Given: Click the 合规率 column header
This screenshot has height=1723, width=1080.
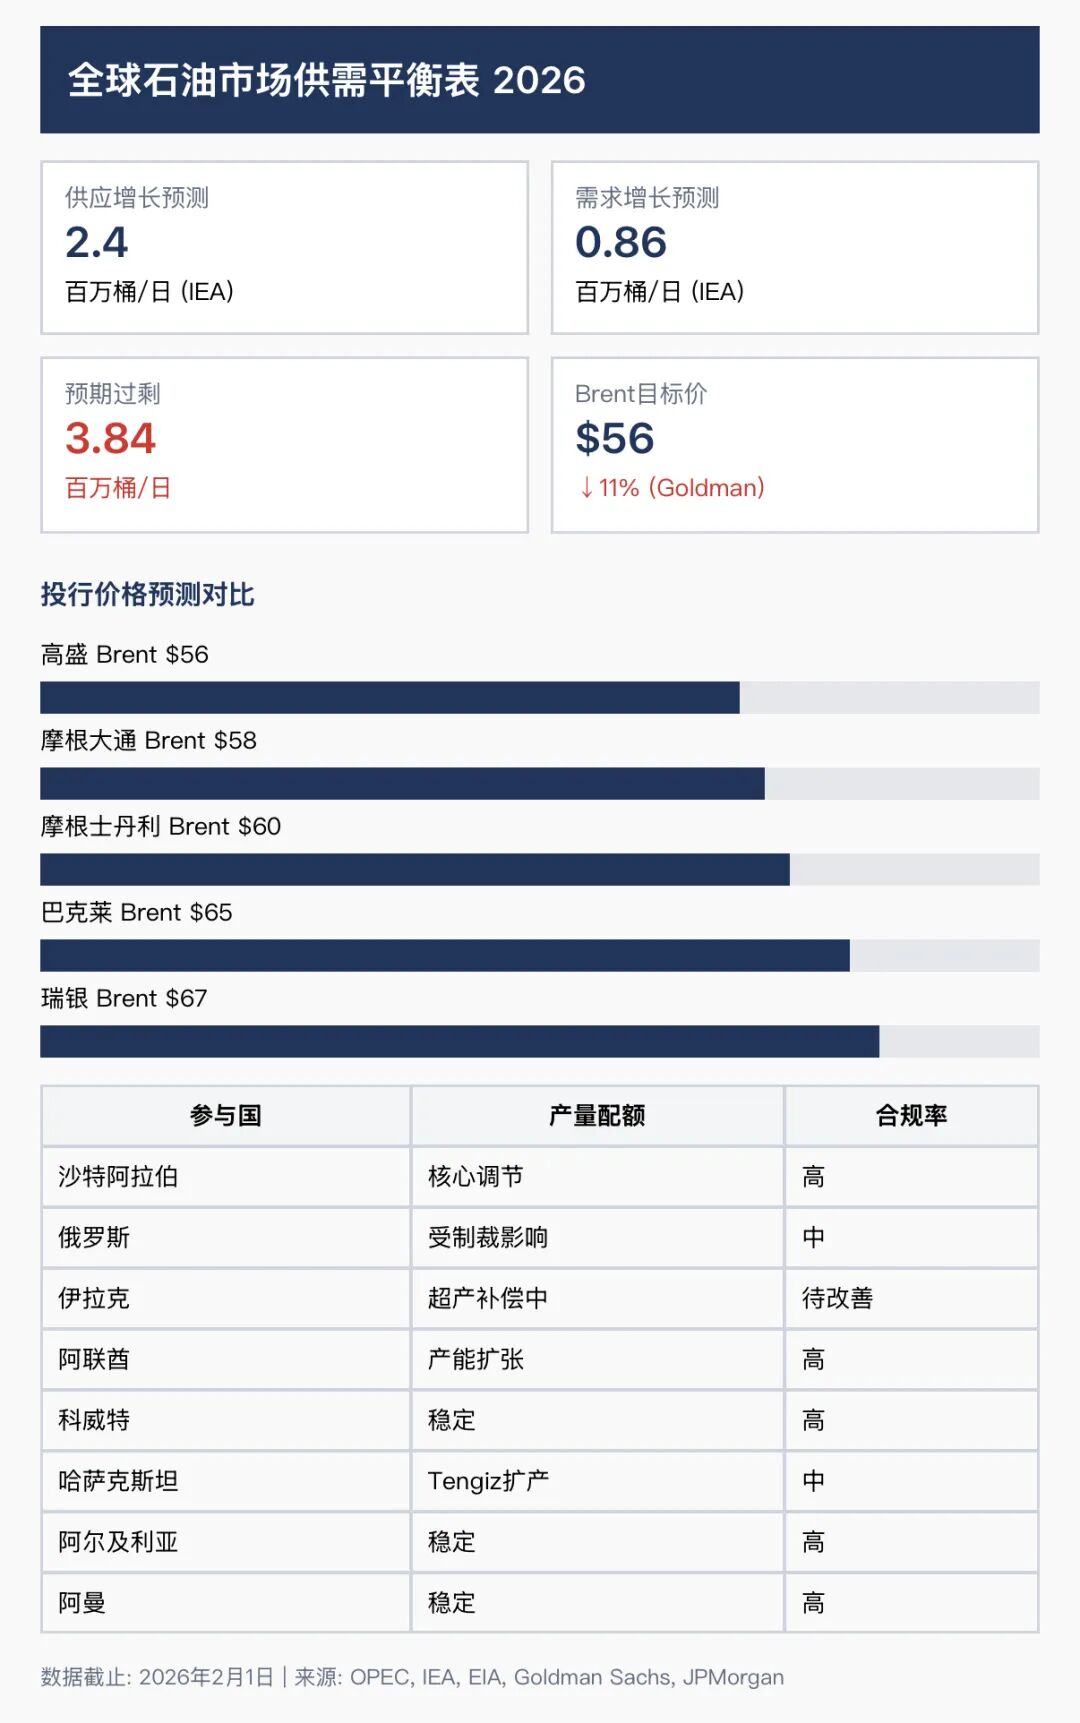Looking at the screenshot, I should pyautogui.click(x=911, y=1115).
